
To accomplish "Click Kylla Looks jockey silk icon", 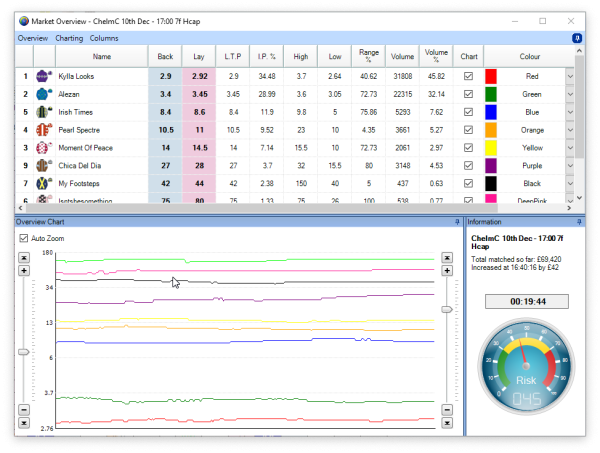I will pyautogui.click(x=43, y=76).
